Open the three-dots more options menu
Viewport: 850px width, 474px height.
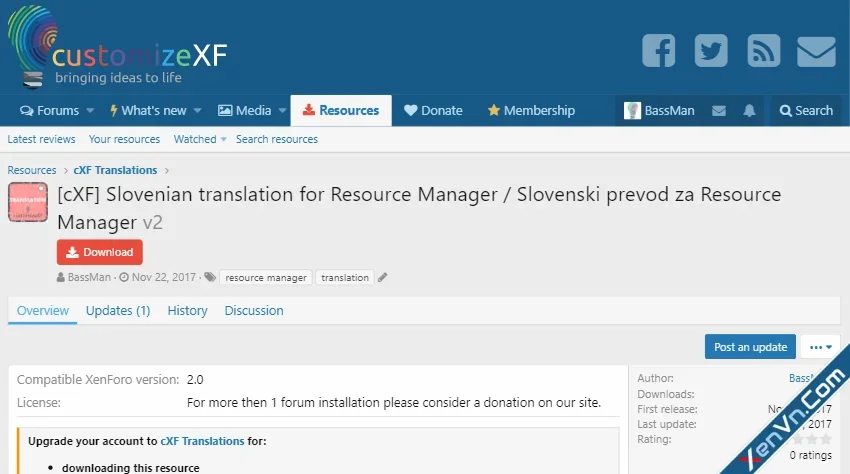tap(820, 347)
